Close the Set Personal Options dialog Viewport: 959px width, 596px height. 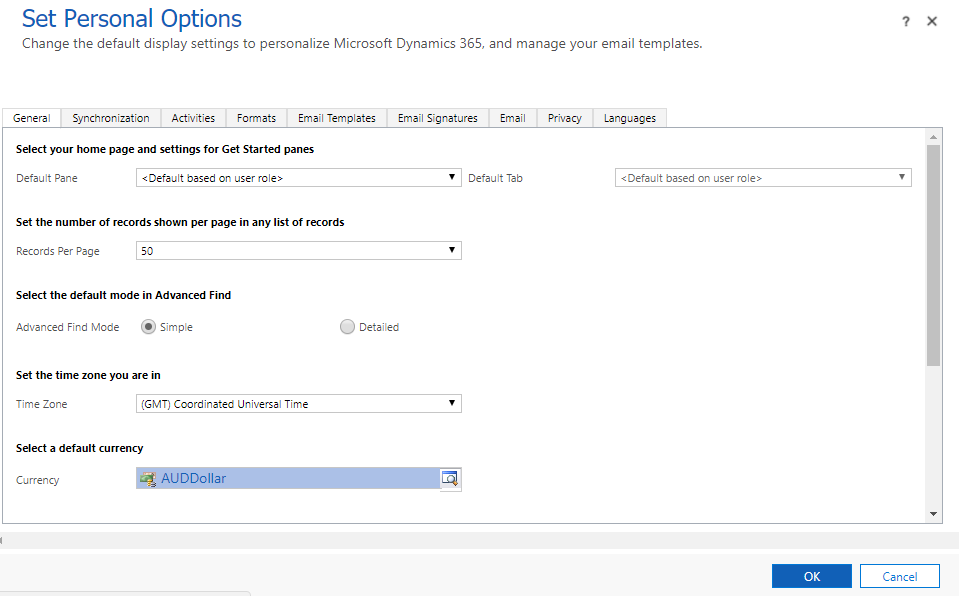(x=932, y=21)
